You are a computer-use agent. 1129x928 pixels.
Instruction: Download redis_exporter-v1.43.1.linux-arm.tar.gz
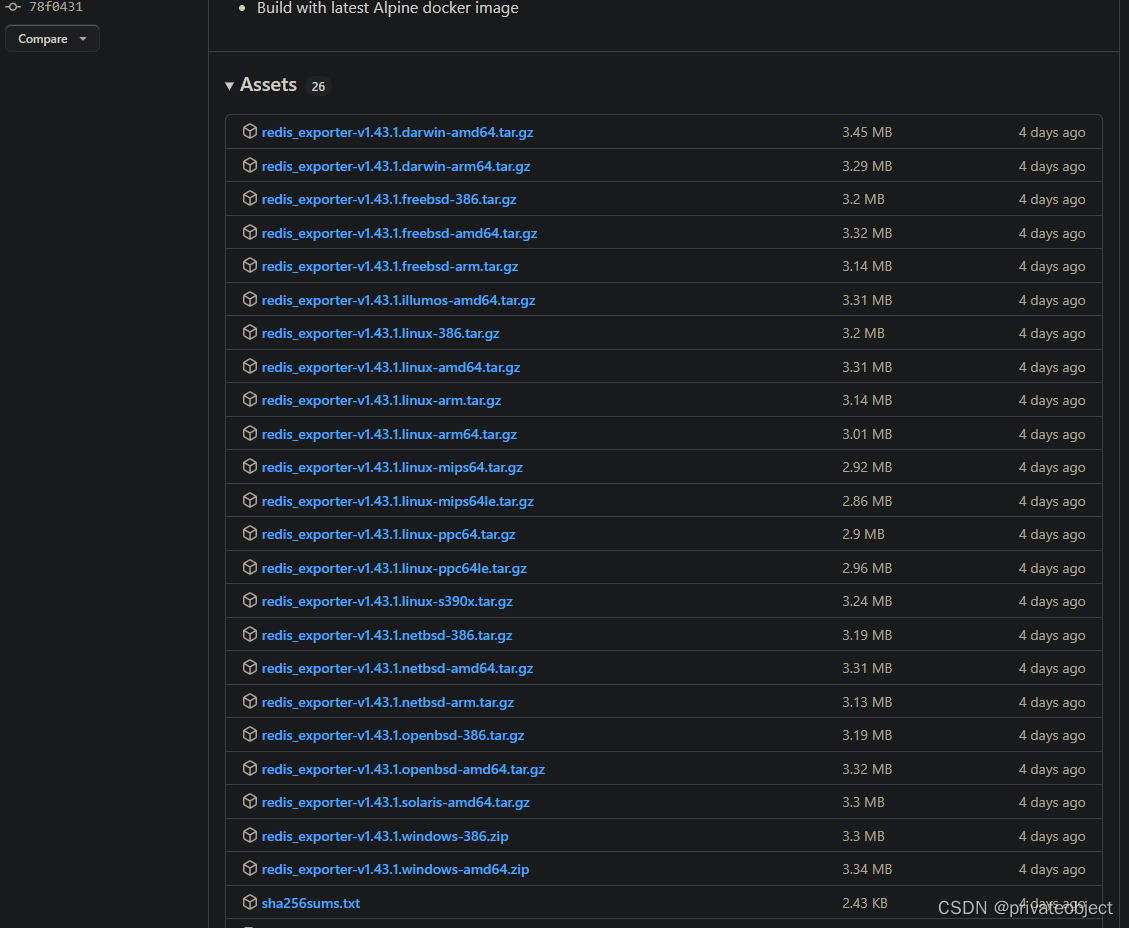382,400
